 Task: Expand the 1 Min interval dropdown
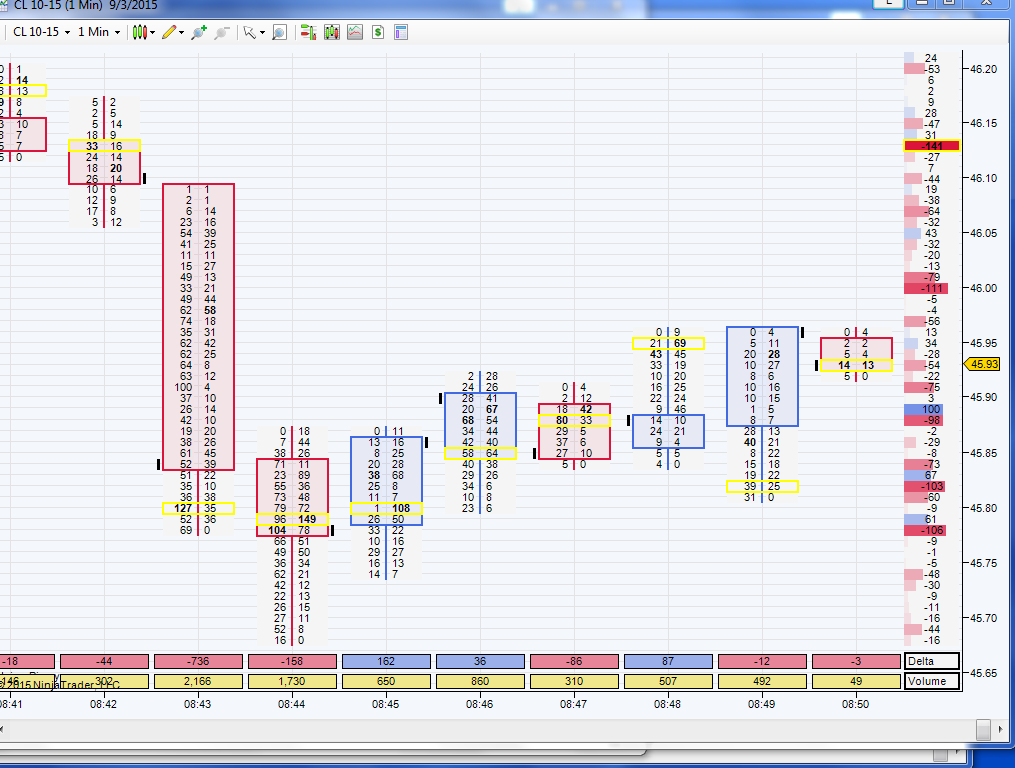[99, 32]
